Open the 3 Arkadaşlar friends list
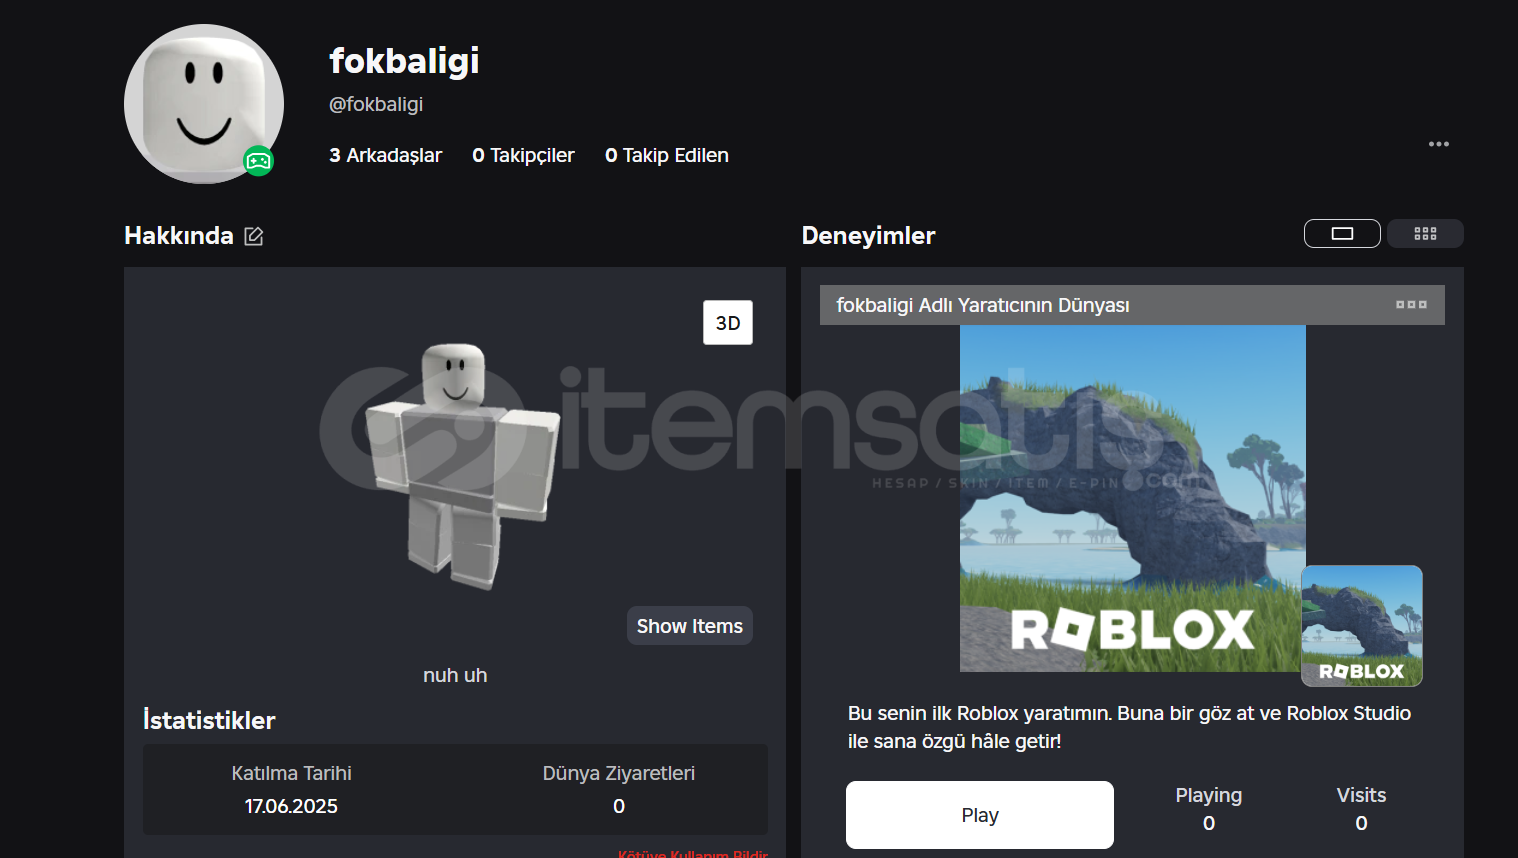 386,155
